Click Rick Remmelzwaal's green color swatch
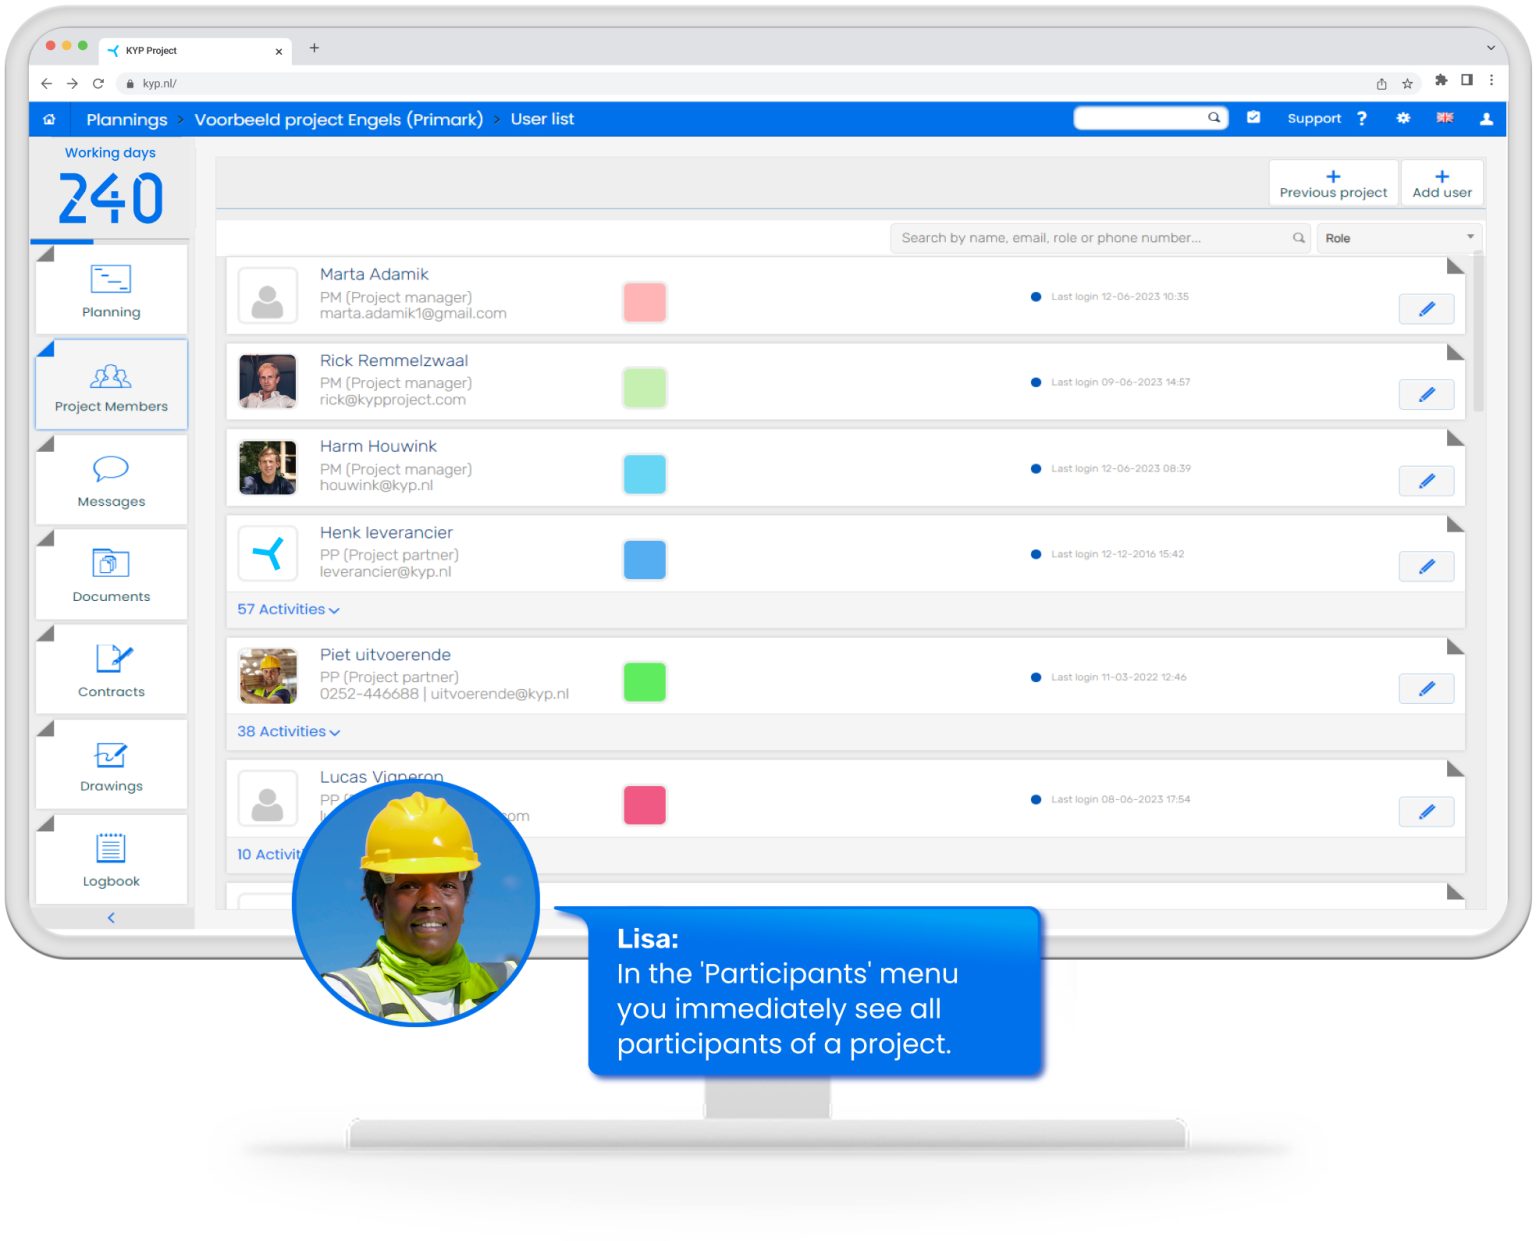The width and height of the screenshot is (1536, 1241). (x=644, y=388)
